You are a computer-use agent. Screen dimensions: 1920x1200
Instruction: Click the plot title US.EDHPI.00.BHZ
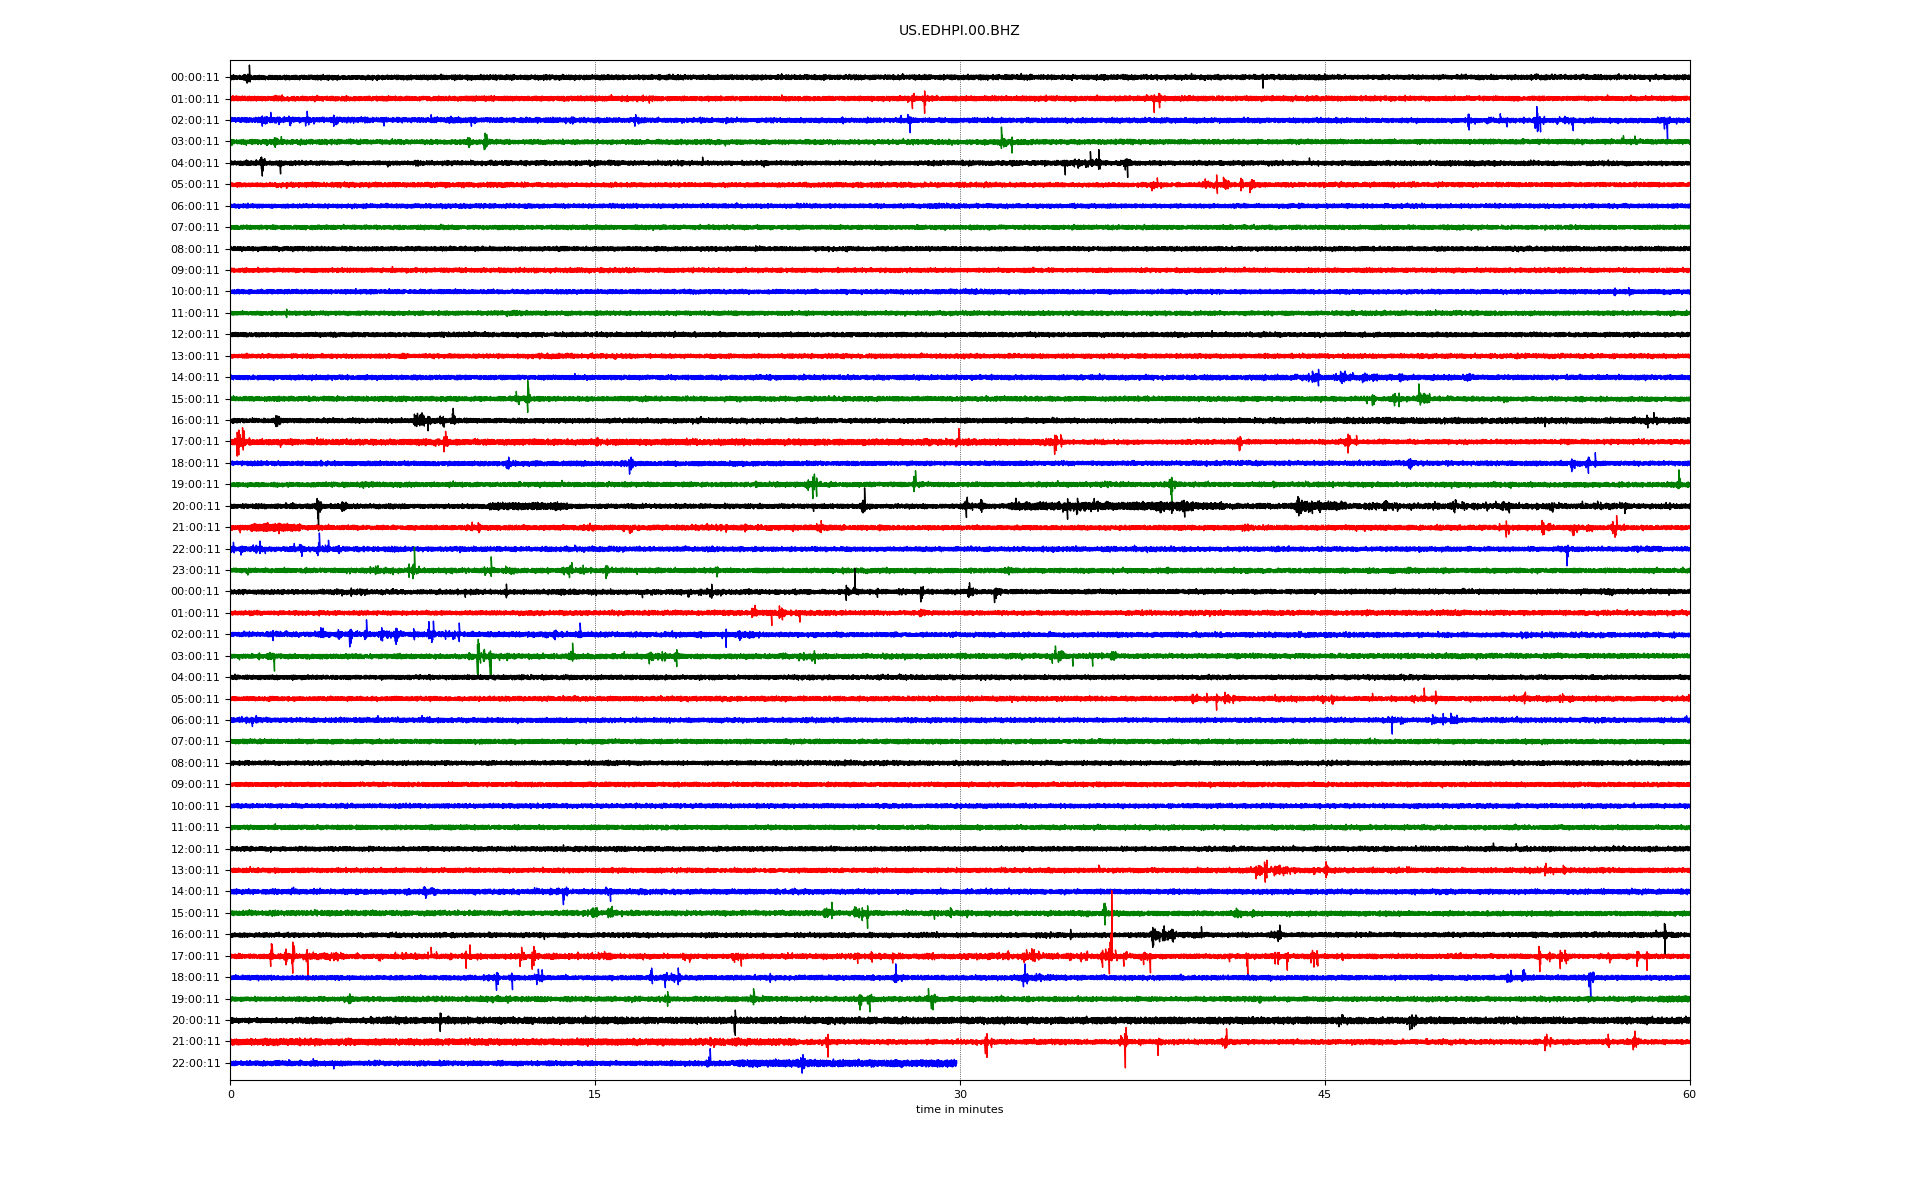pos(959,31)
